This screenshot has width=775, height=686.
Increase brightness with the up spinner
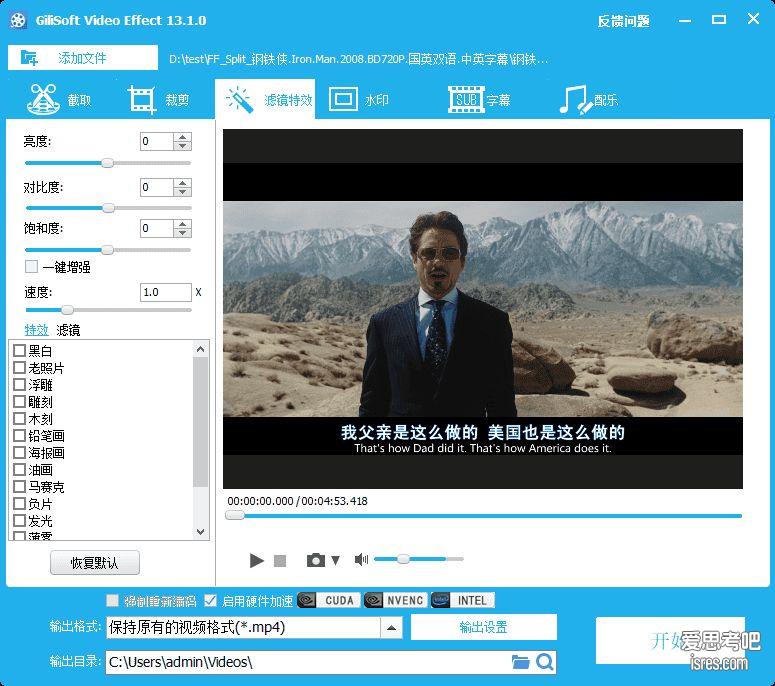[x=183, y=137]
